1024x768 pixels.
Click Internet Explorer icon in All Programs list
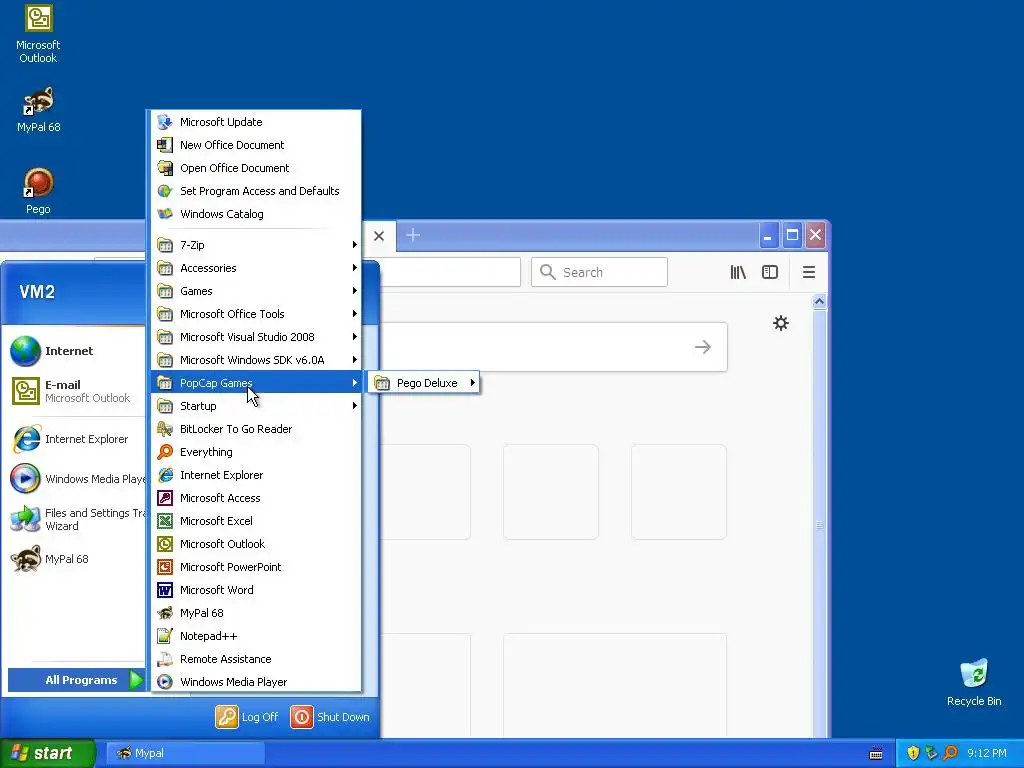(x=165, y=475)
